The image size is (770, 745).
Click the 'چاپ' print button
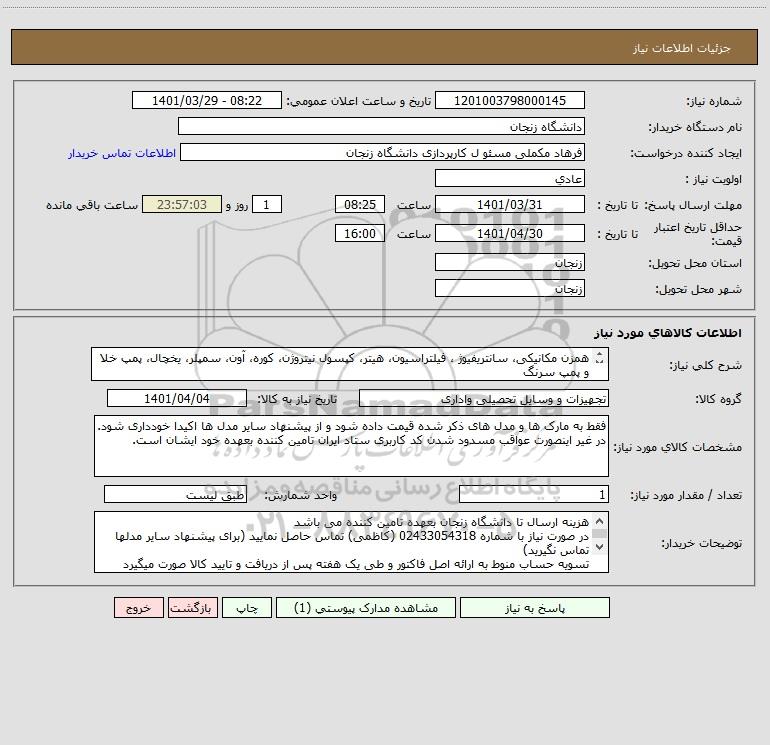(x=247, y=607)
